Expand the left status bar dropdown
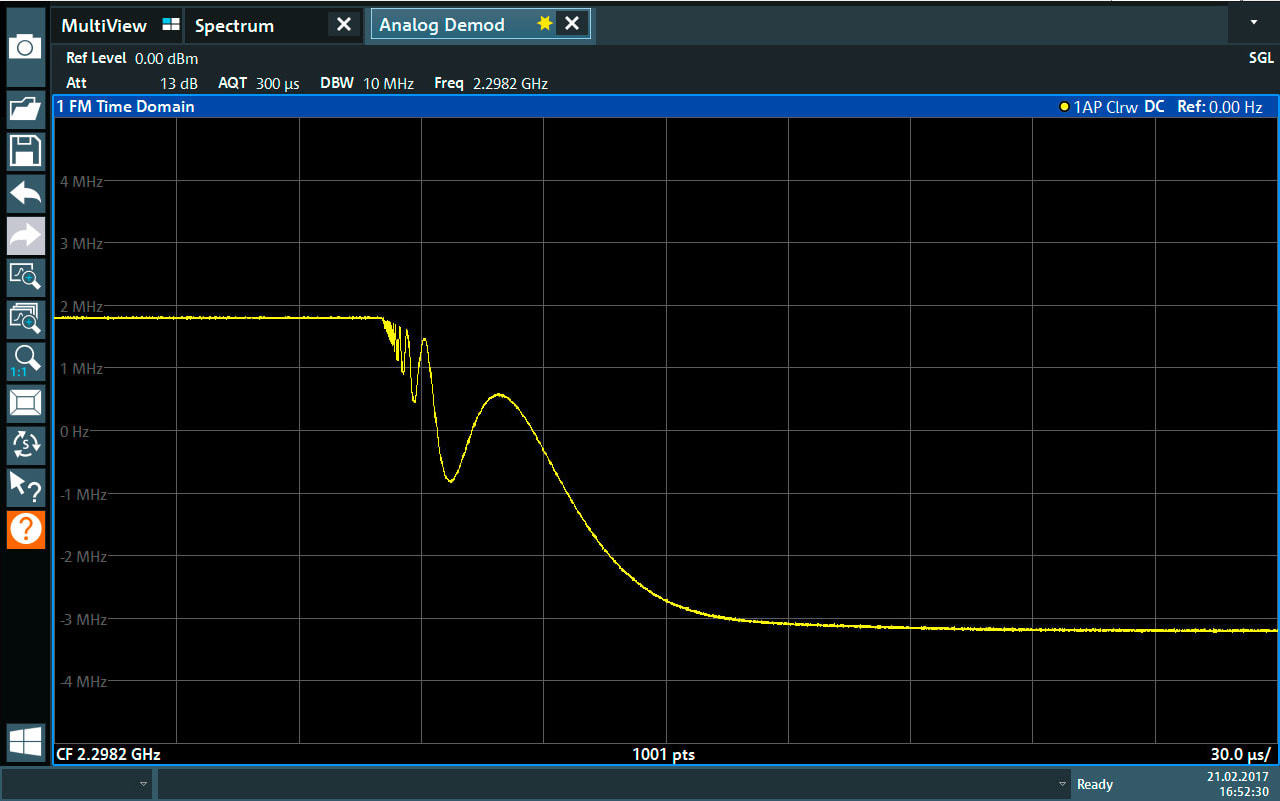 click(143, 784)
